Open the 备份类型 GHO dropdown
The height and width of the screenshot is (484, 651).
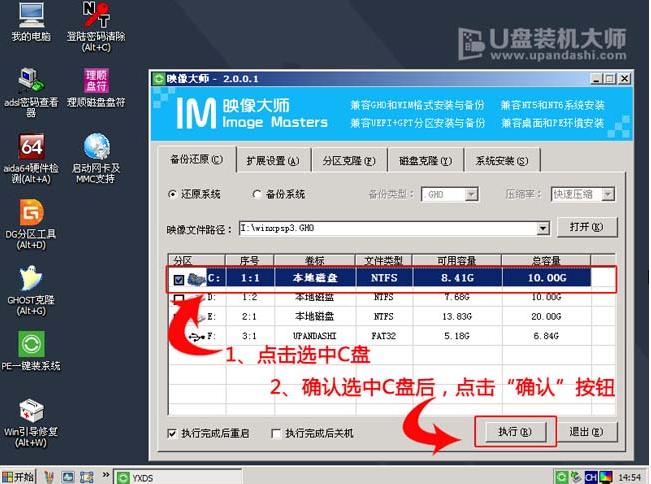(471, 194)
